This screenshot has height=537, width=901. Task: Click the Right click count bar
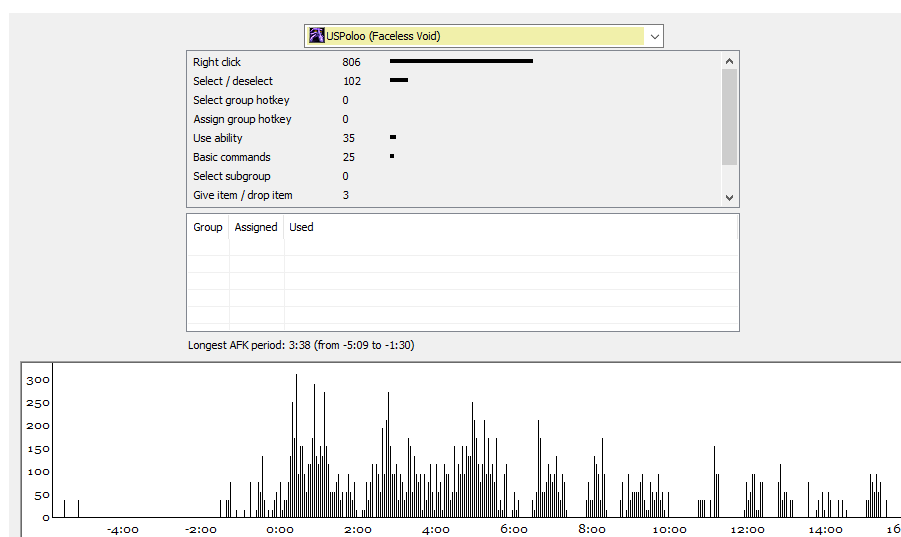(461, 61)
